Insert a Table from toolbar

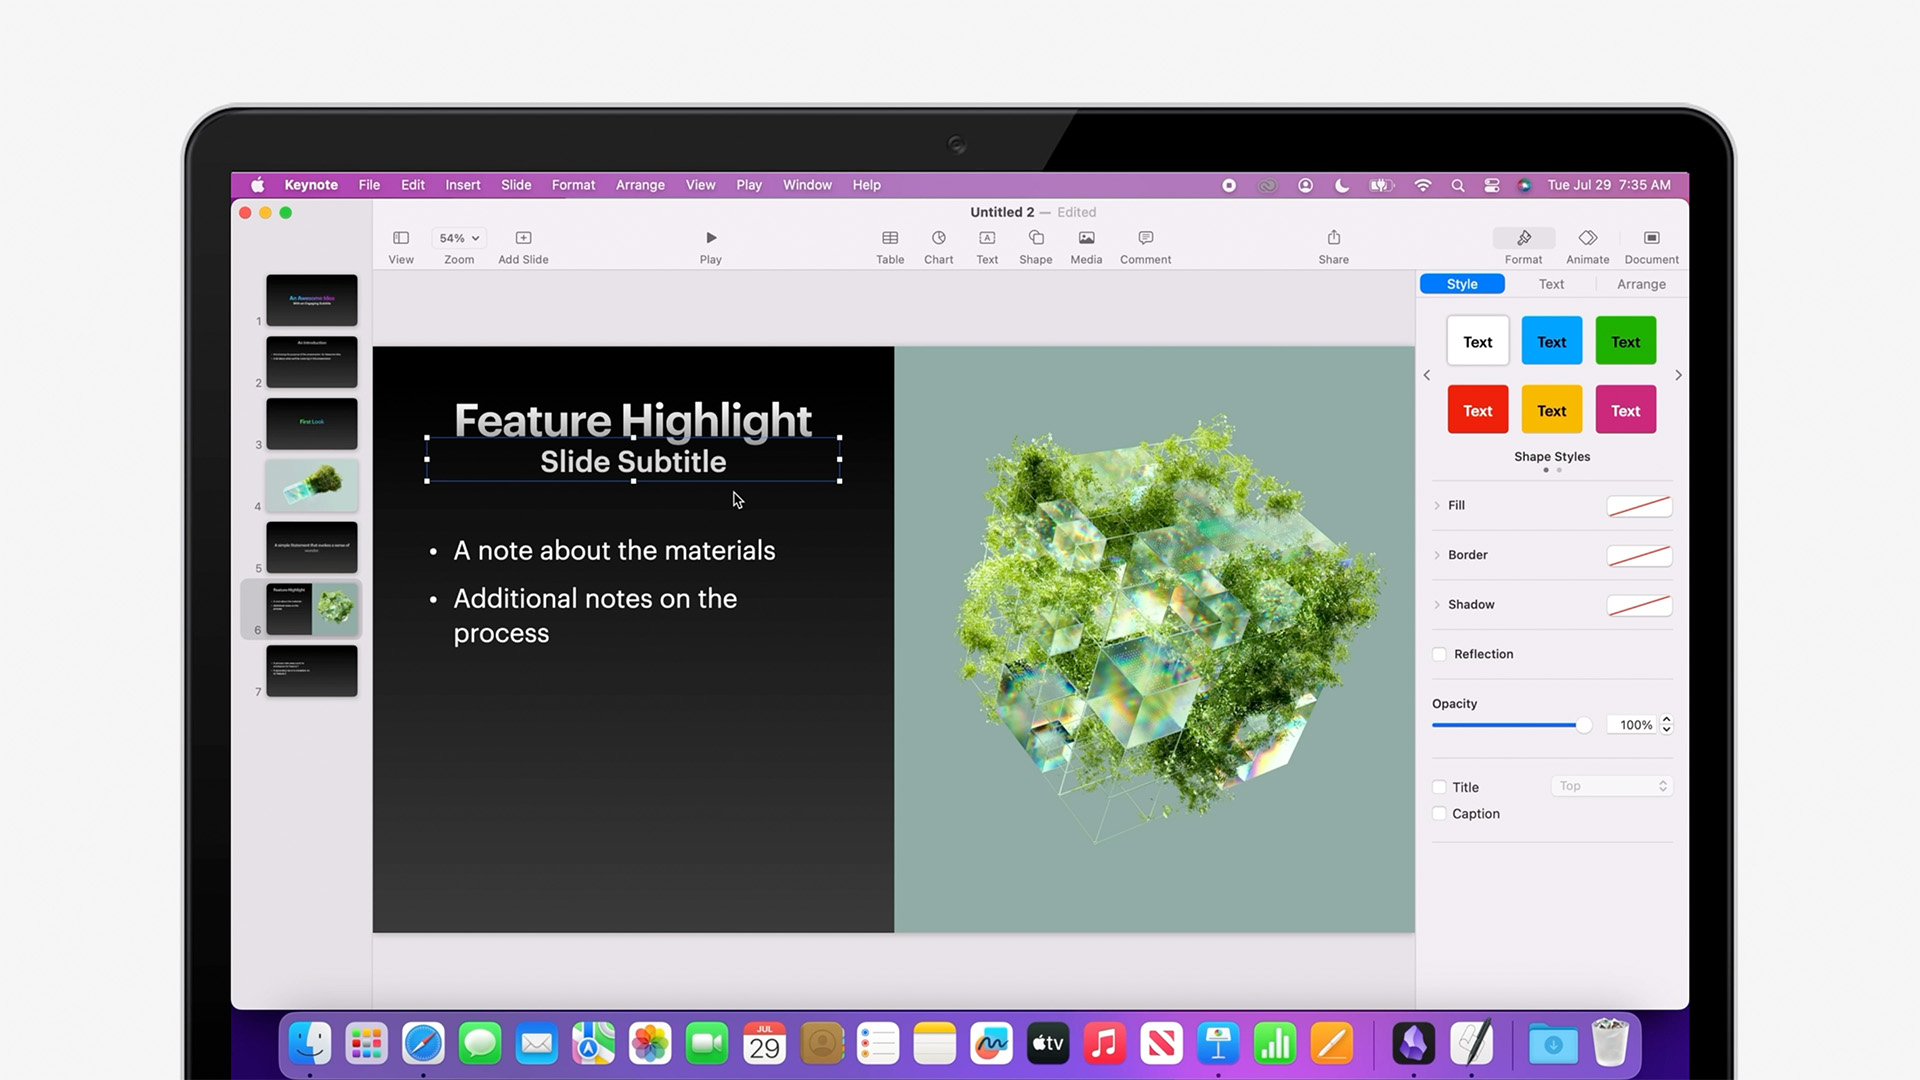[889, 238]
